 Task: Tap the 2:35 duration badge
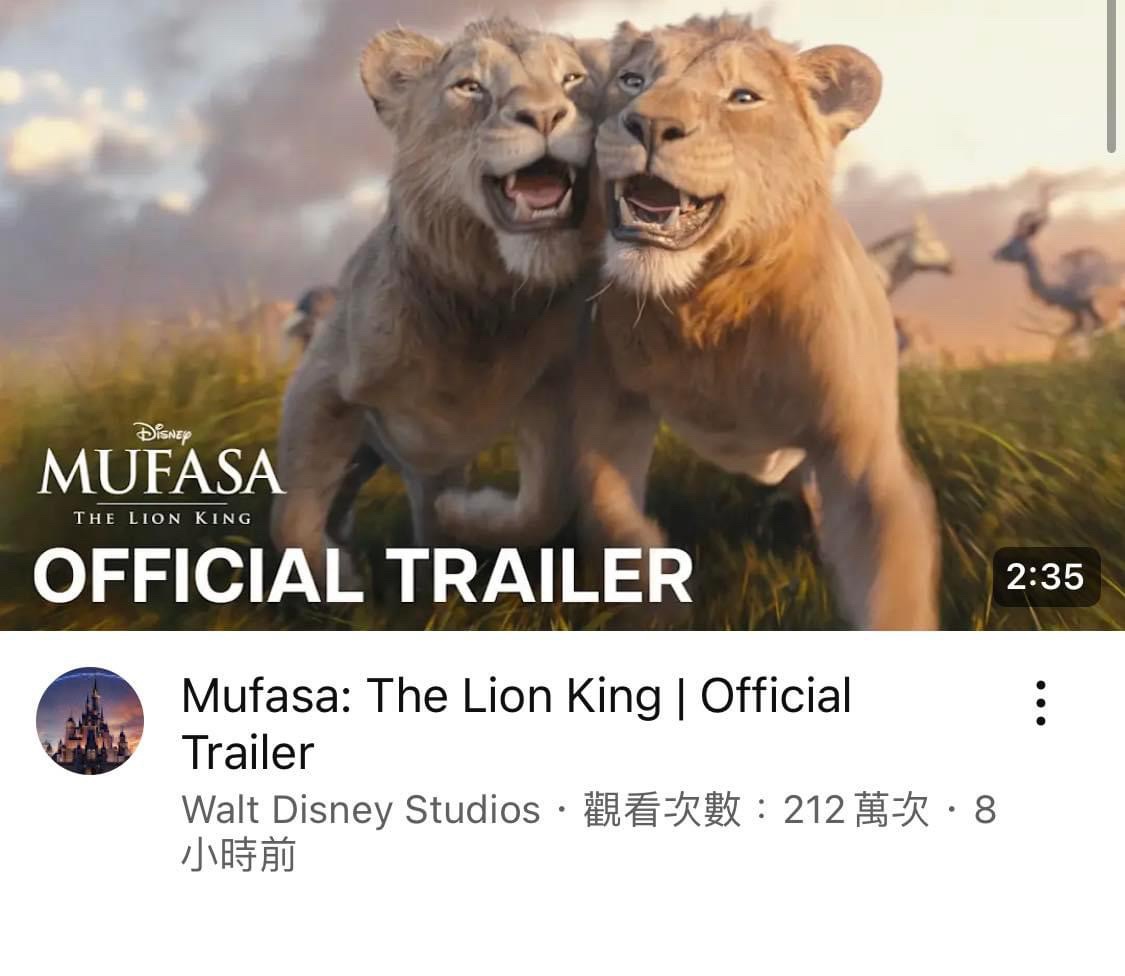(x=1045, y=576)
